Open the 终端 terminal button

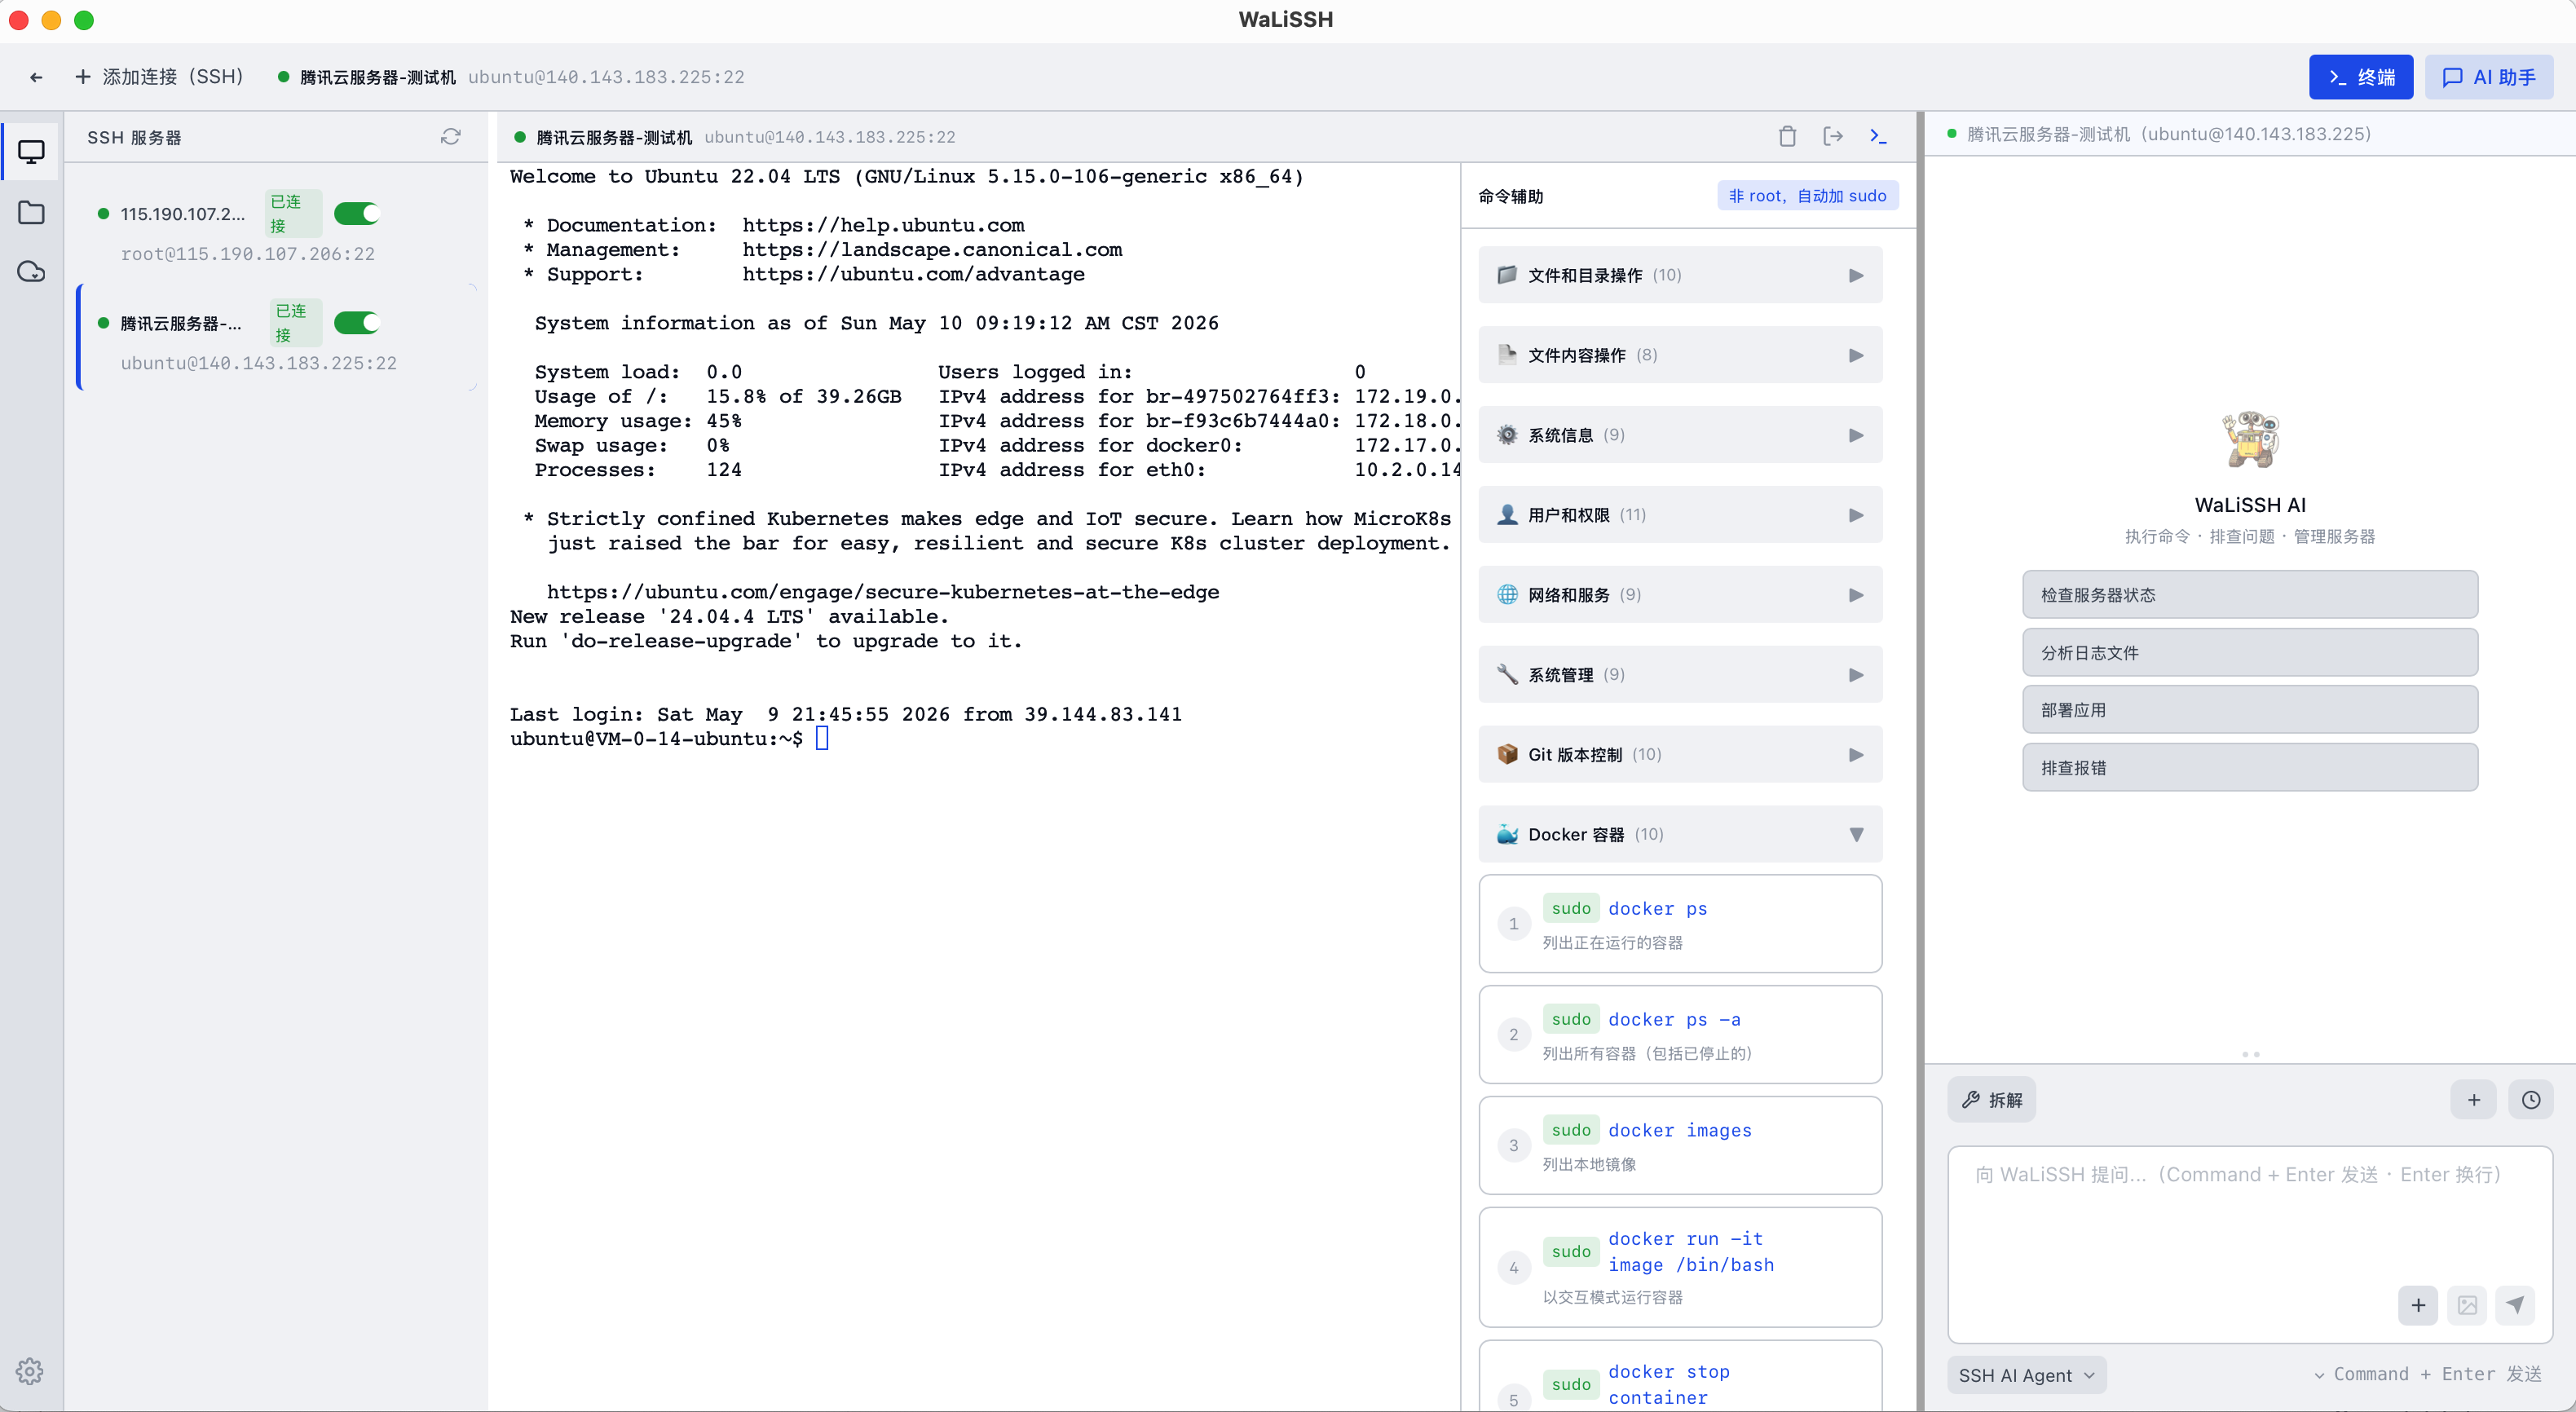point(2360,77)
